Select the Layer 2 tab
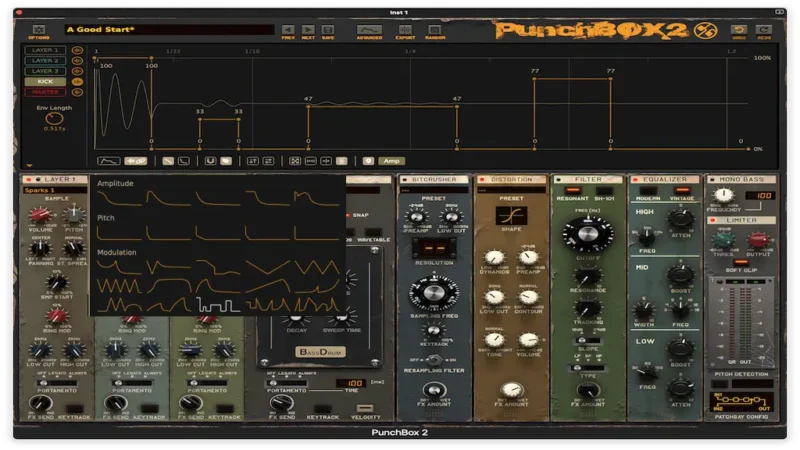800x450 pixels. tap(45, 61)
